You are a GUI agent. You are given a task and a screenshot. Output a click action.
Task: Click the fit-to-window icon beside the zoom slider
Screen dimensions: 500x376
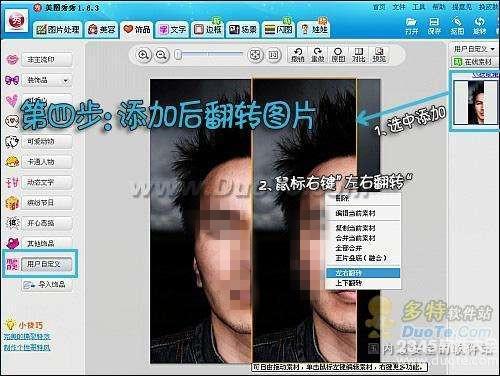[x=255, y=55]
